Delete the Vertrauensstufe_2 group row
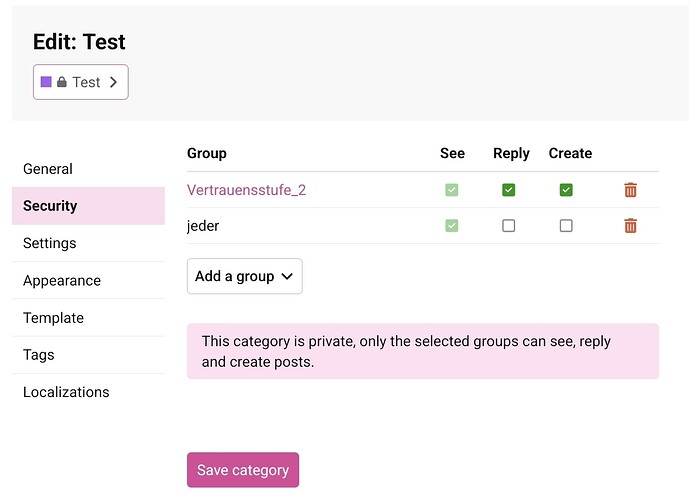Screen dimensions: 689x500 pos(630,190)
